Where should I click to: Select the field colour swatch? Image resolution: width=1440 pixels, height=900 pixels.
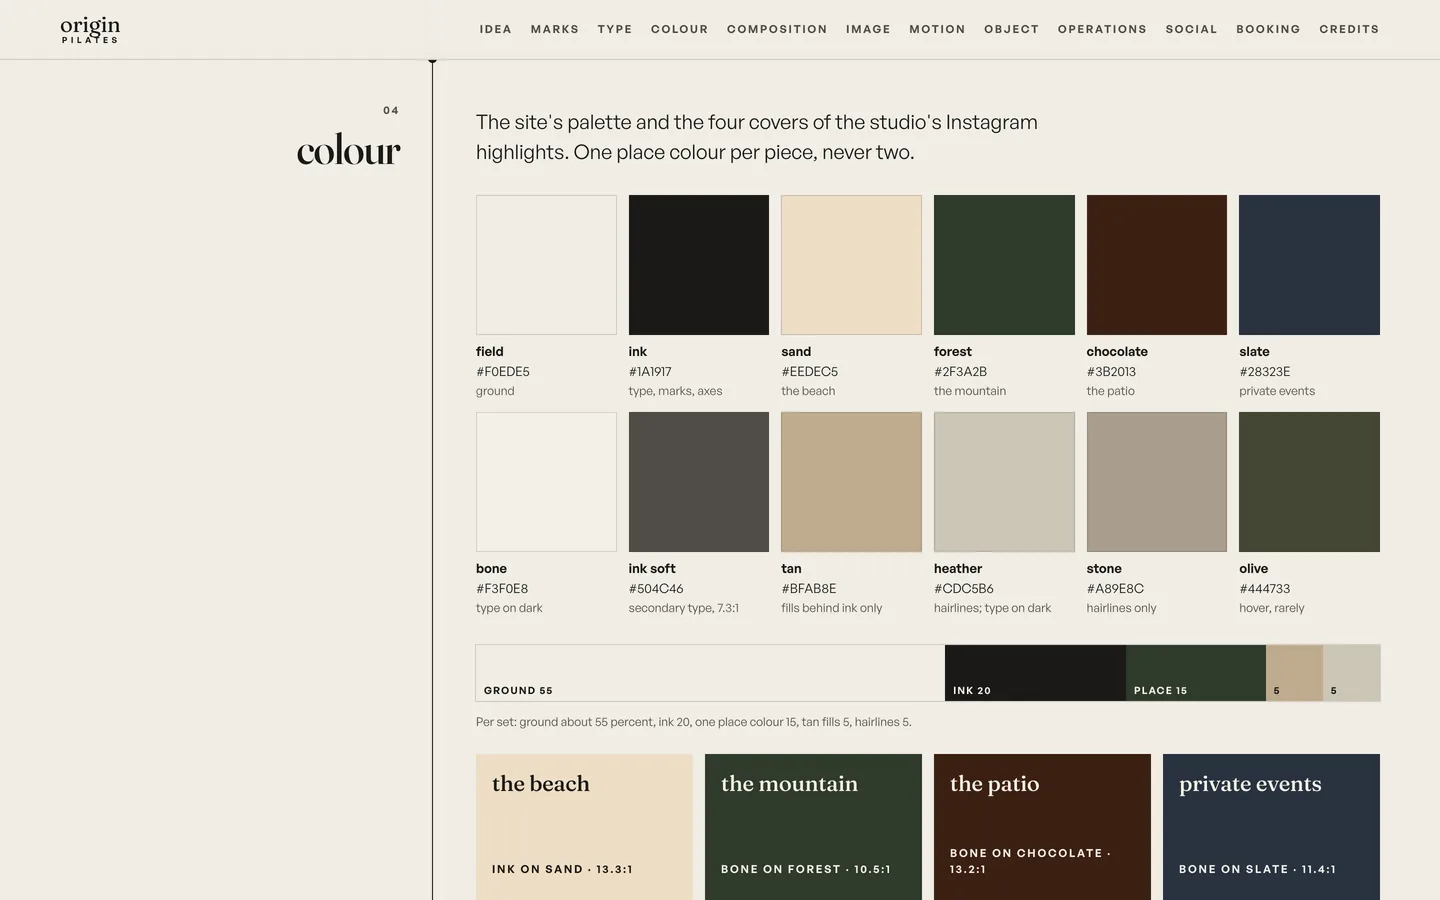point(546,265)
